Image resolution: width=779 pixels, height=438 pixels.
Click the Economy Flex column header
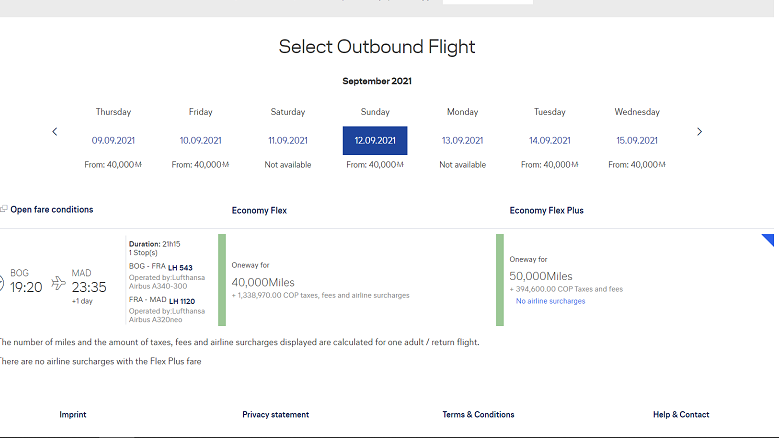tap(259, 211)
